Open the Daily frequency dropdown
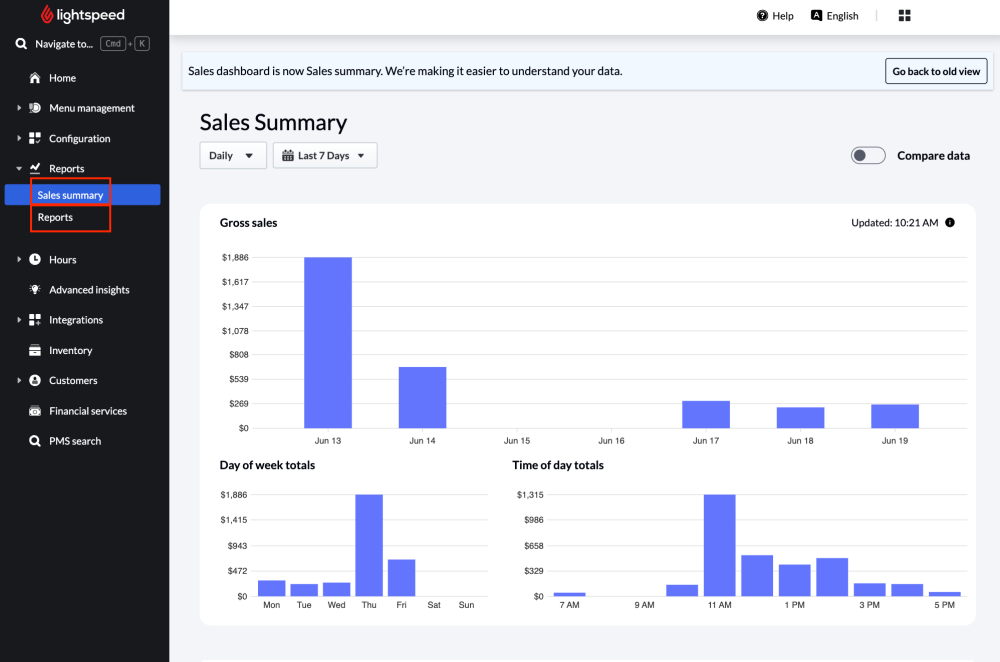 pyautogui.click(x=232, y=155)
